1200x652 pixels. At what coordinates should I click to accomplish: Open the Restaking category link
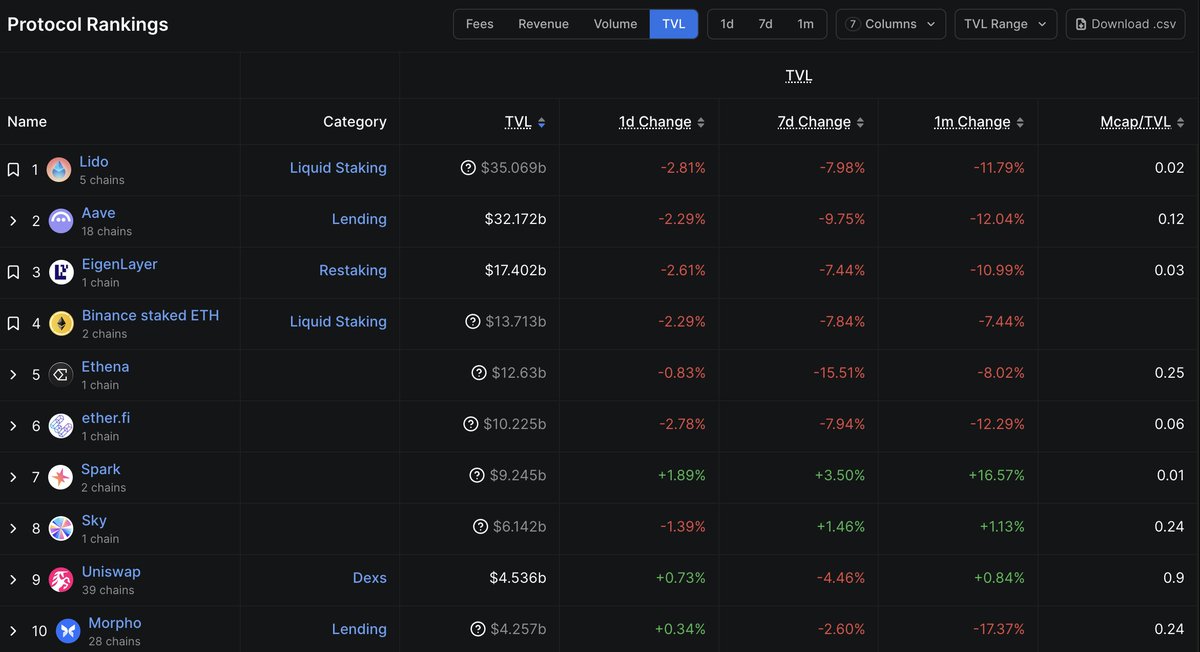(353, 270)
